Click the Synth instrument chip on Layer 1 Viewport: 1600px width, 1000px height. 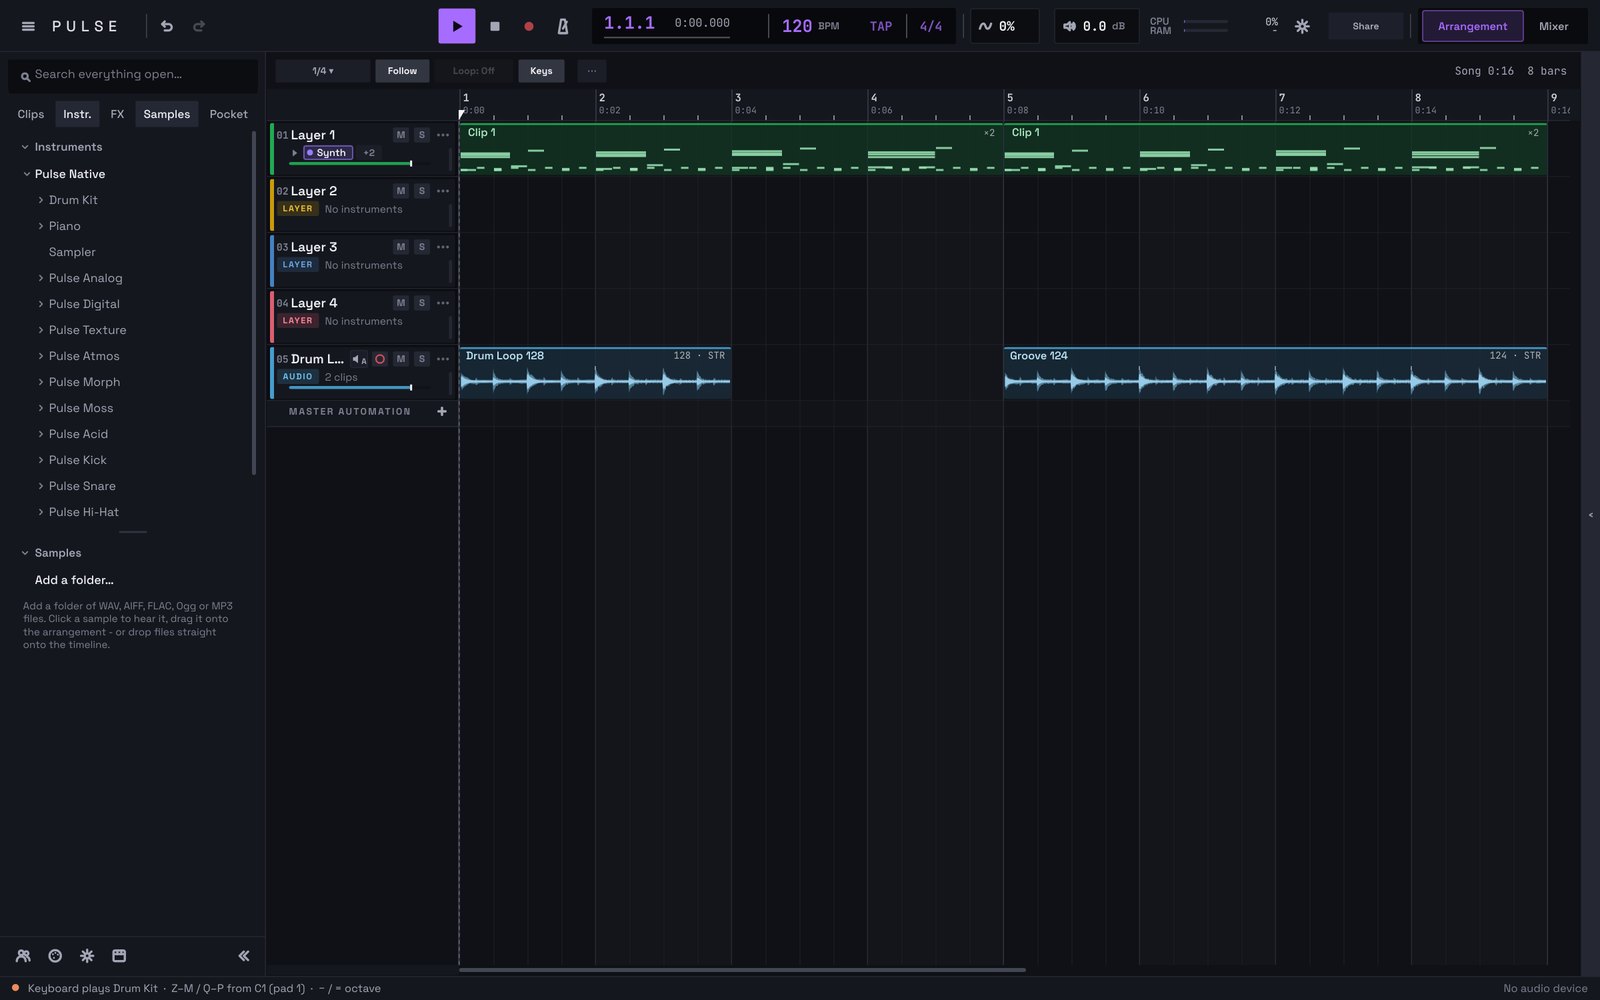(328, 153)
